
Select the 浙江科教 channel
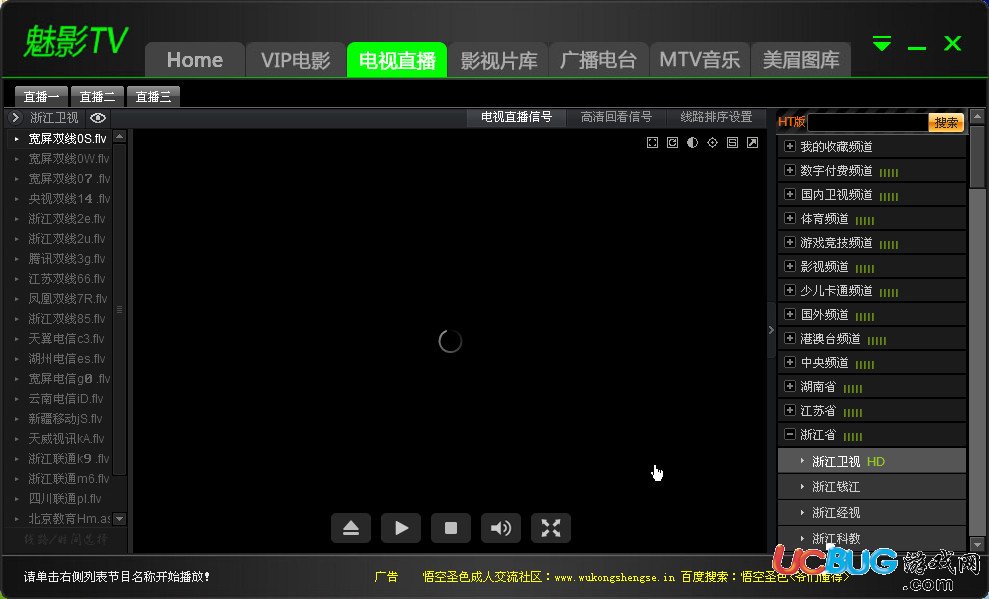tap(872, 538)
